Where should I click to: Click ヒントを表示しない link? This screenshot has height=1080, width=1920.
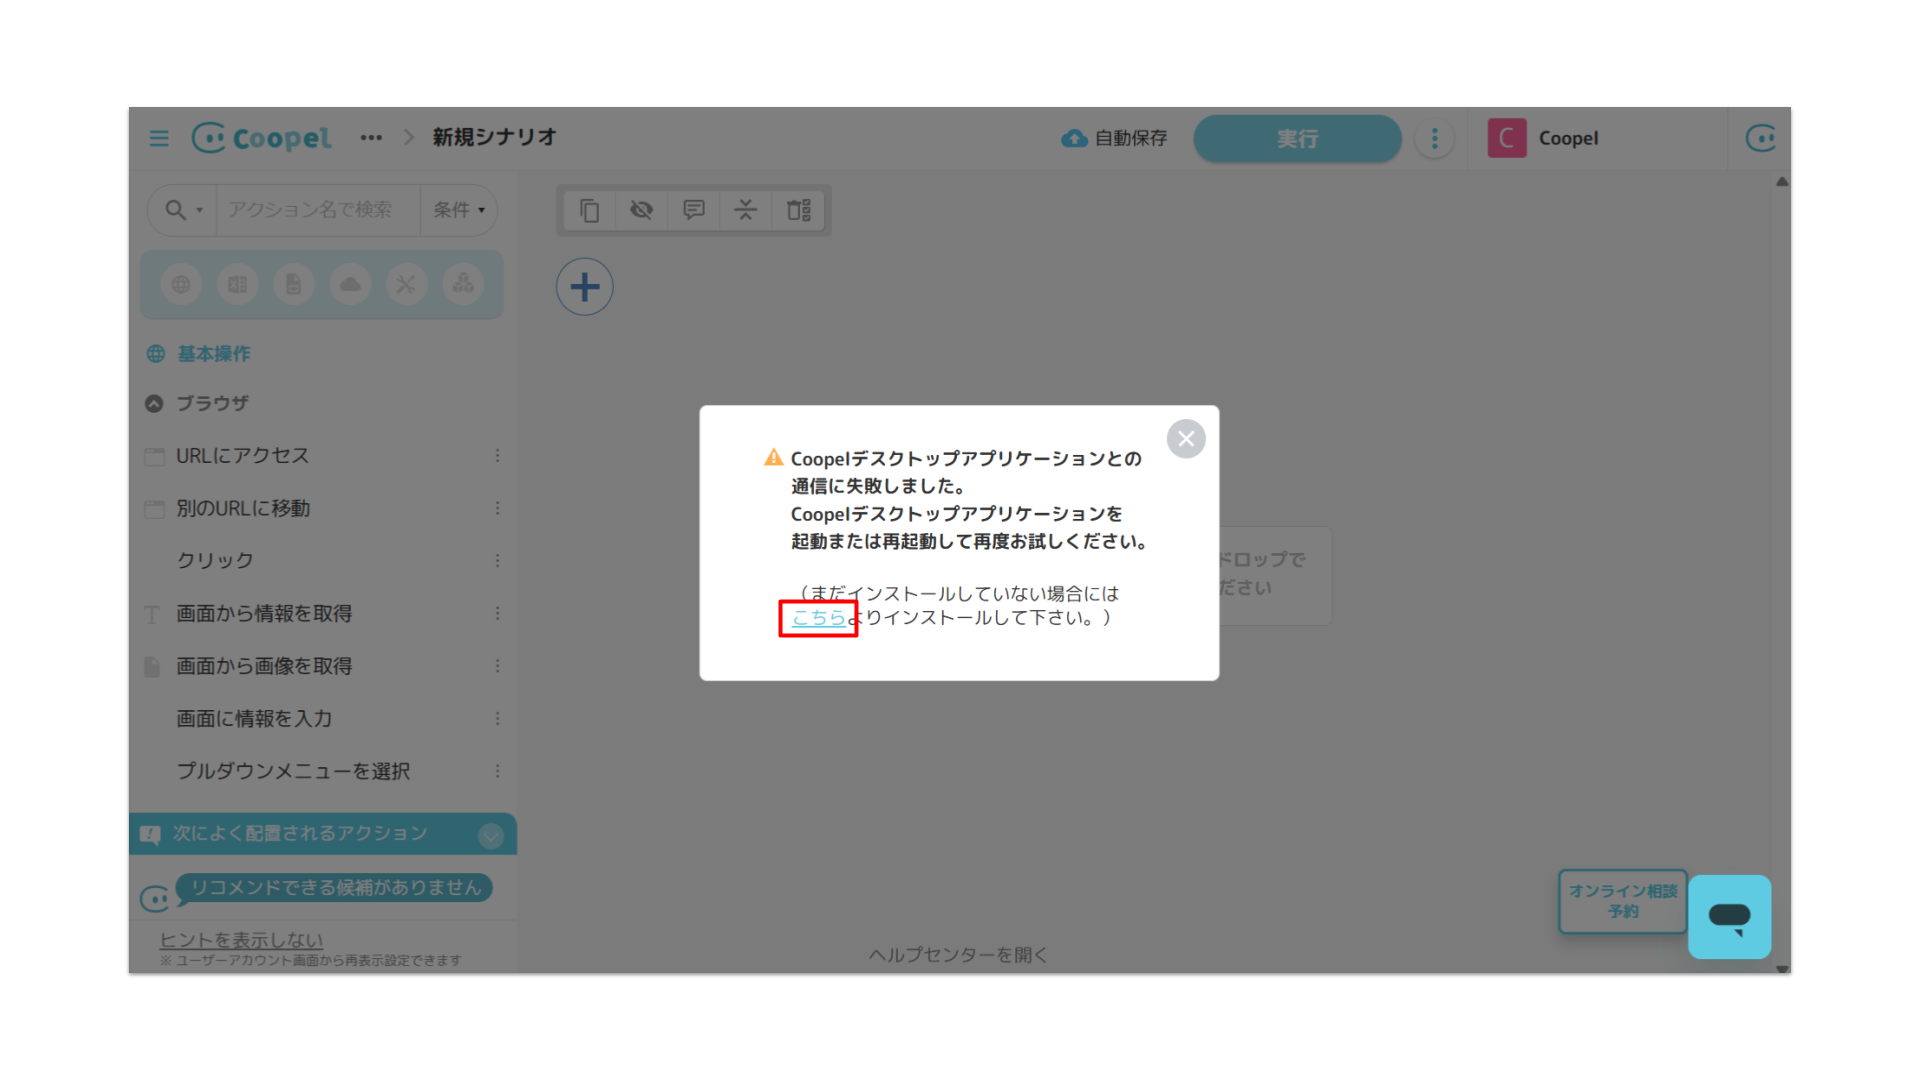coord(241,940)
